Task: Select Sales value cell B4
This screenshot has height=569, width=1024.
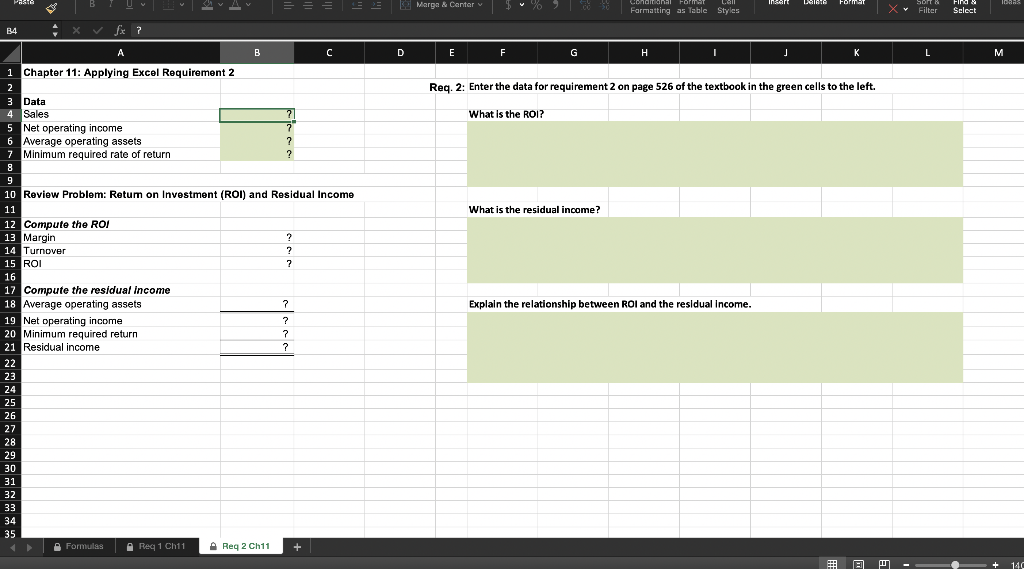Action: (x=257, y=115)
